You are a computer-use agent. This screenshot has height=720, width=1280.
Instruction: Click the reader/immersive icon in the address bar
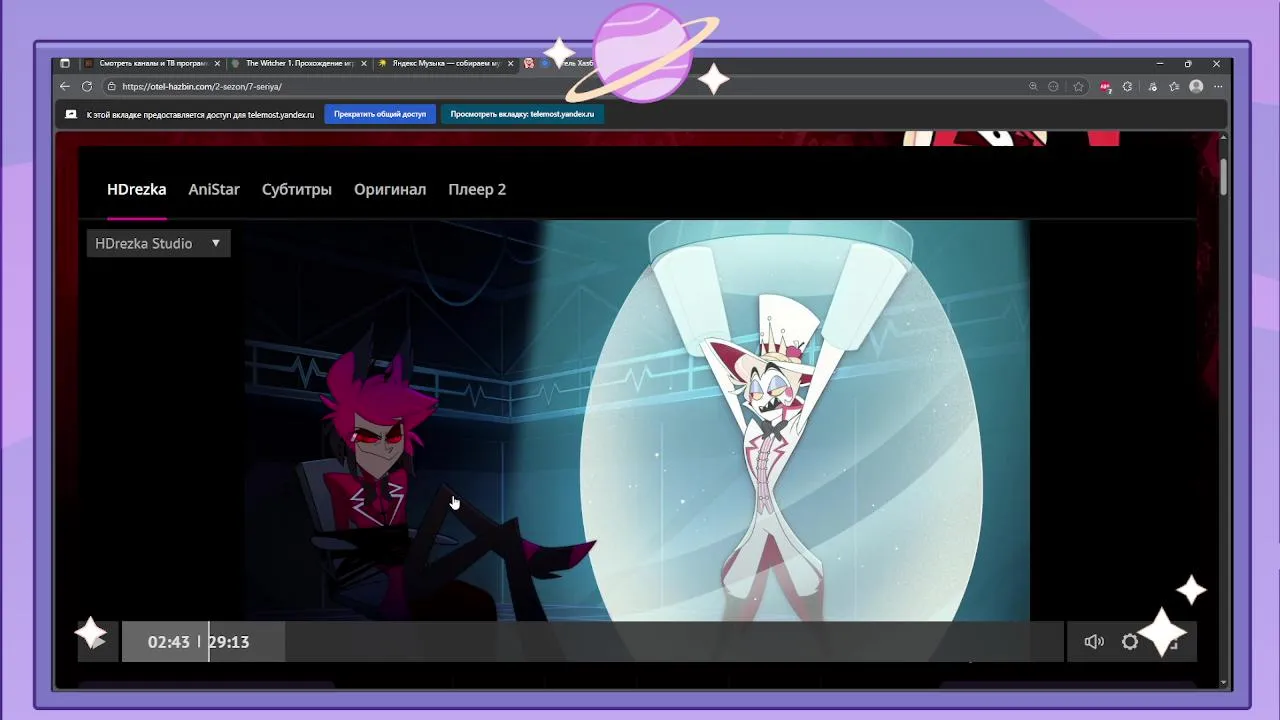[1053, 87]
